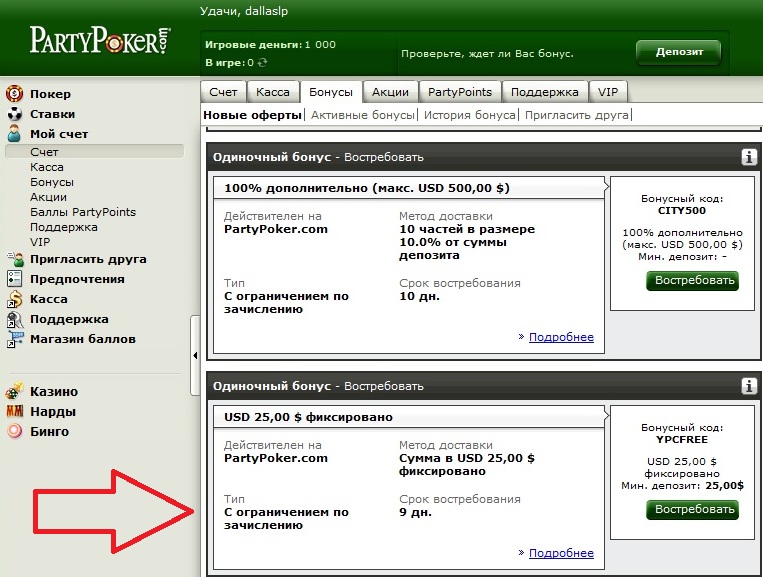
Task: Click the heading 100% дополнительно (макс. USD 500,00 $)
Action: 367,188
